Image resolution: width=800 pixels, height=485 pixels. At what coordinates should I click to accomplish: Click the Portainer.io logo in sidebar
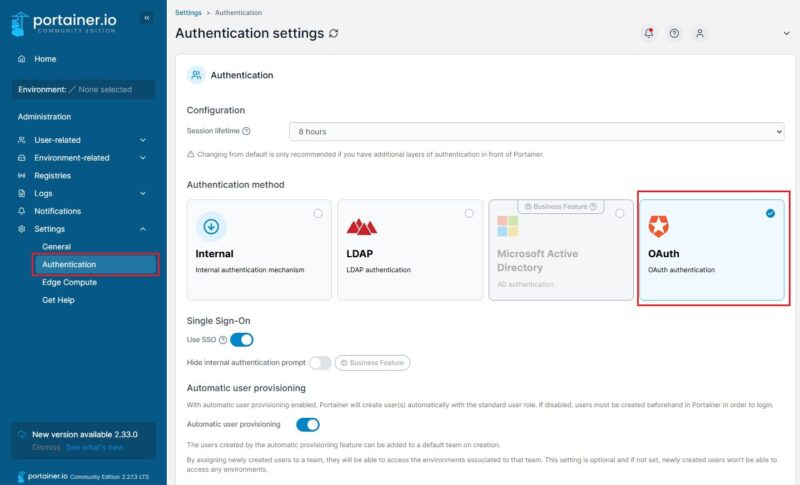[64, 23]
